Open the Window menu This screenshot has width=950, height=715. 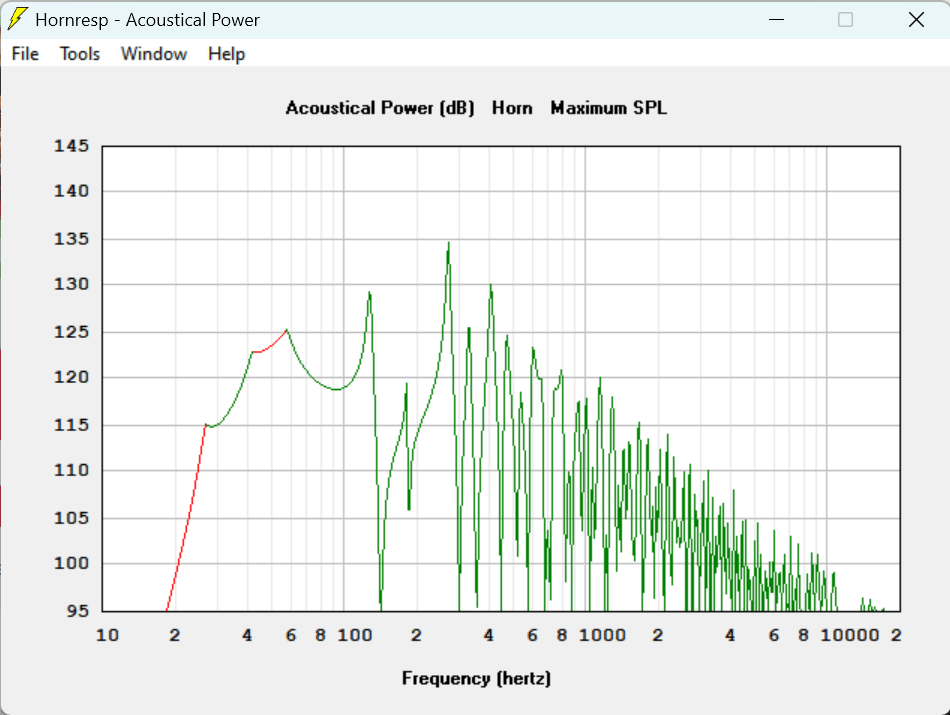(x=154, y=54)
